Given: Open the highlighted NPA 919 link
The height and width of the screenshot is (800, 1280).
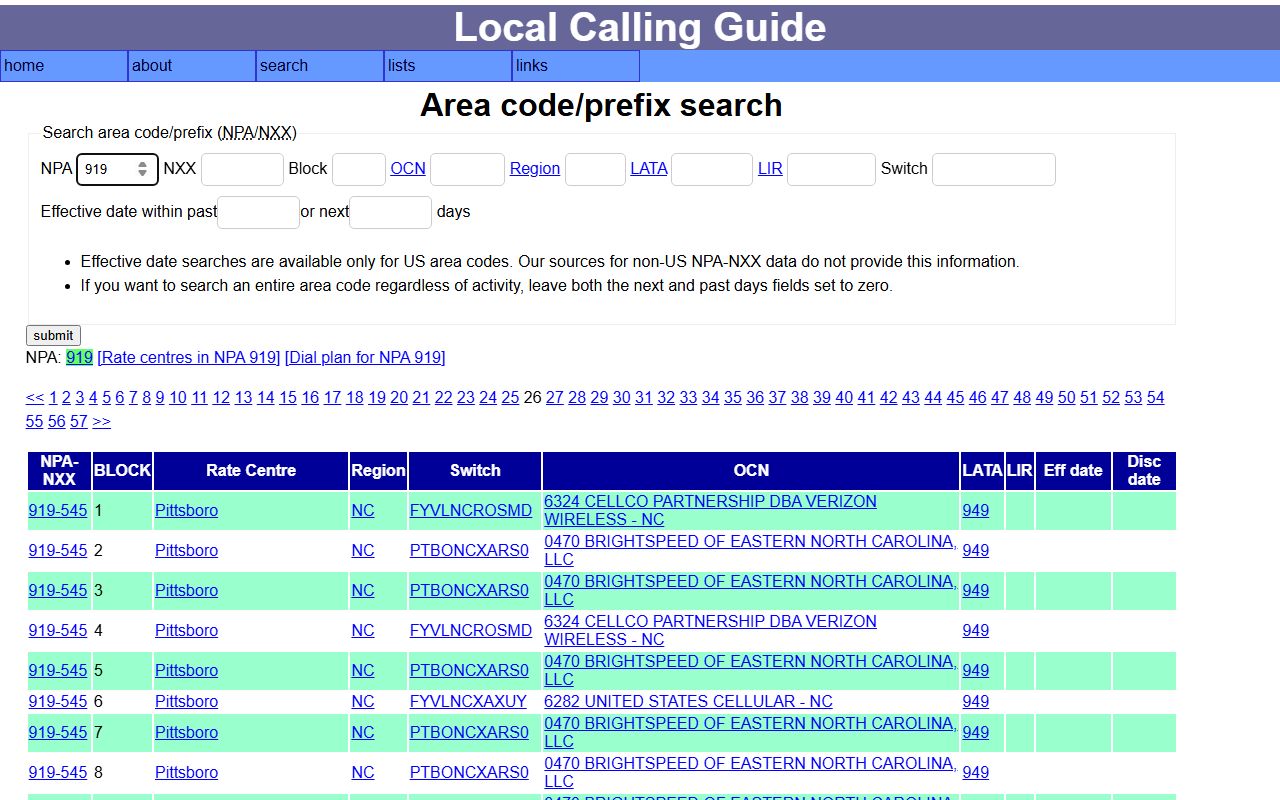Looking at the screenshot, I should point(80,357).
